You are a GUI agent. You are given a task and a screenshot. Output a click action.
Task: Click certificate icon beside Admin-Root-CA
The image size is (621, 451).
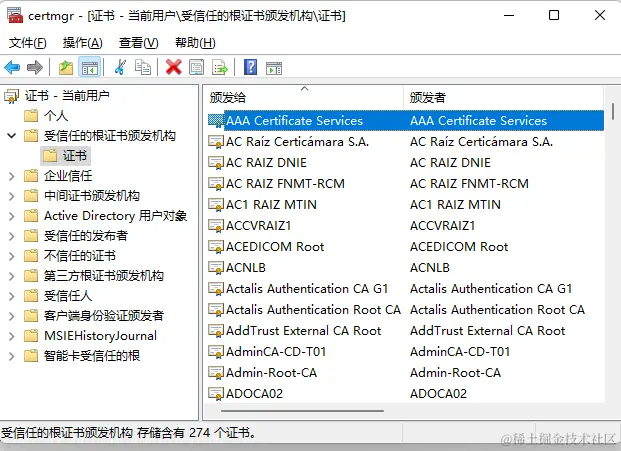pos(216,373)
